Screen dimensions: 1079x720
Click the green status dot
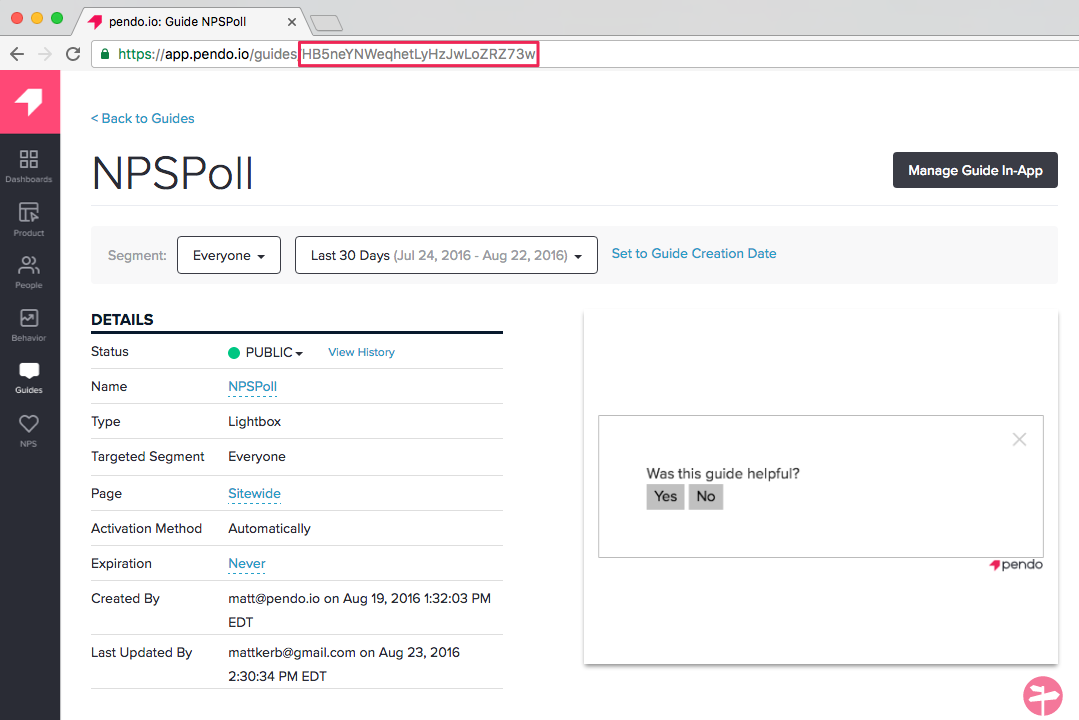pos(234,352)
